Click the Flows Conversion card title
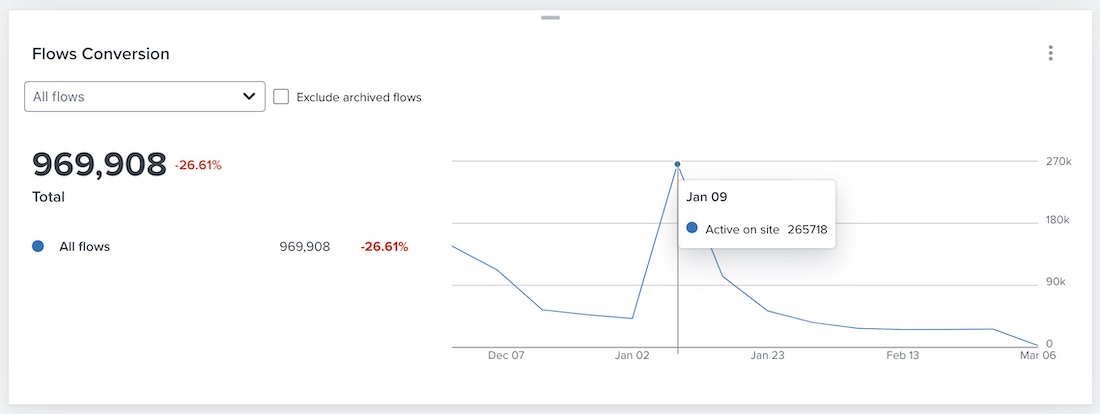This screenshot has width=1100, height=414. pos(101,54)
